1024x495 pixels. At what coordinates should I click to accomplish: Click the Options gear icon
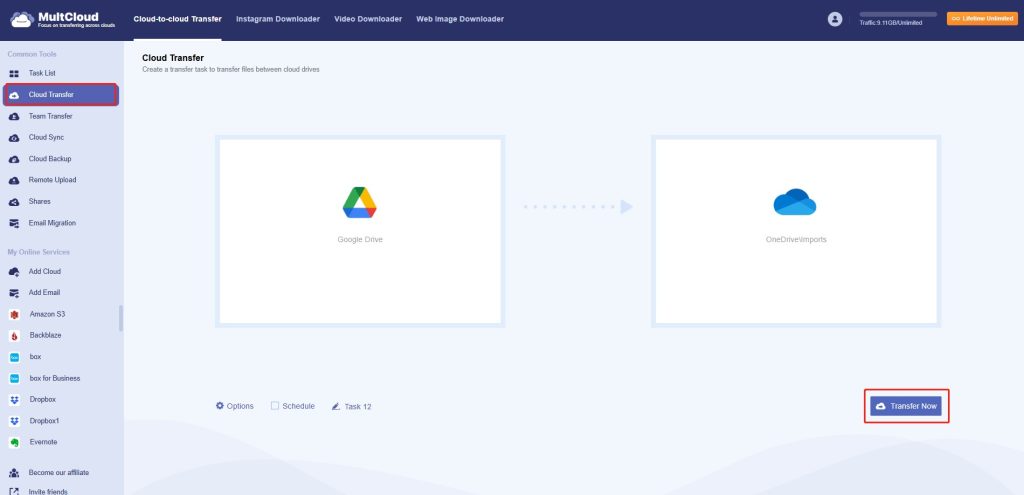click(x=220, y=406)
